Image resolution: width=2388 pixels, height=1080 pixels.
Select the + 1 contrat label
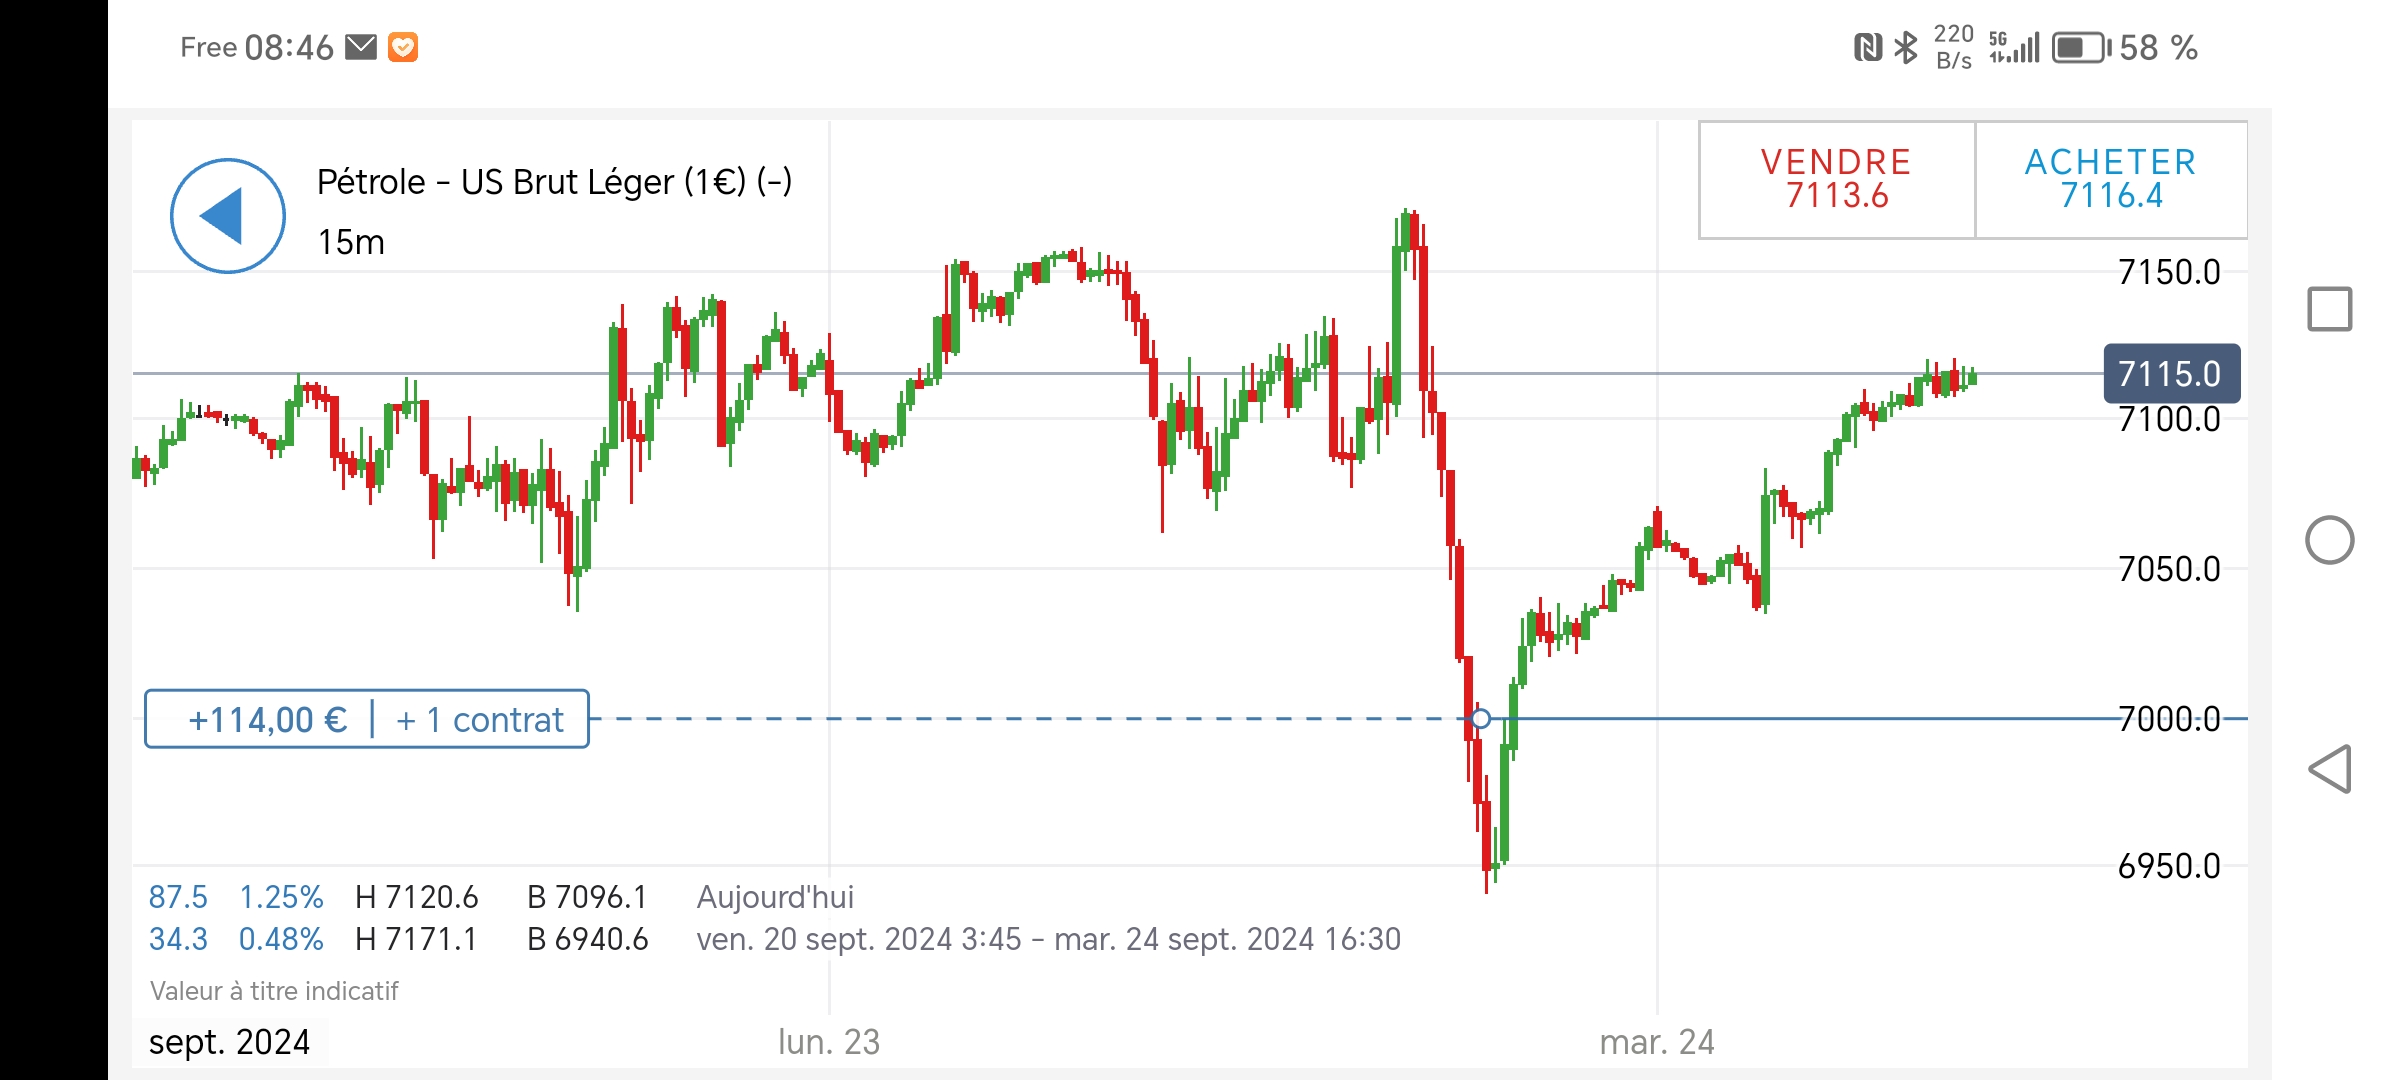480,720
